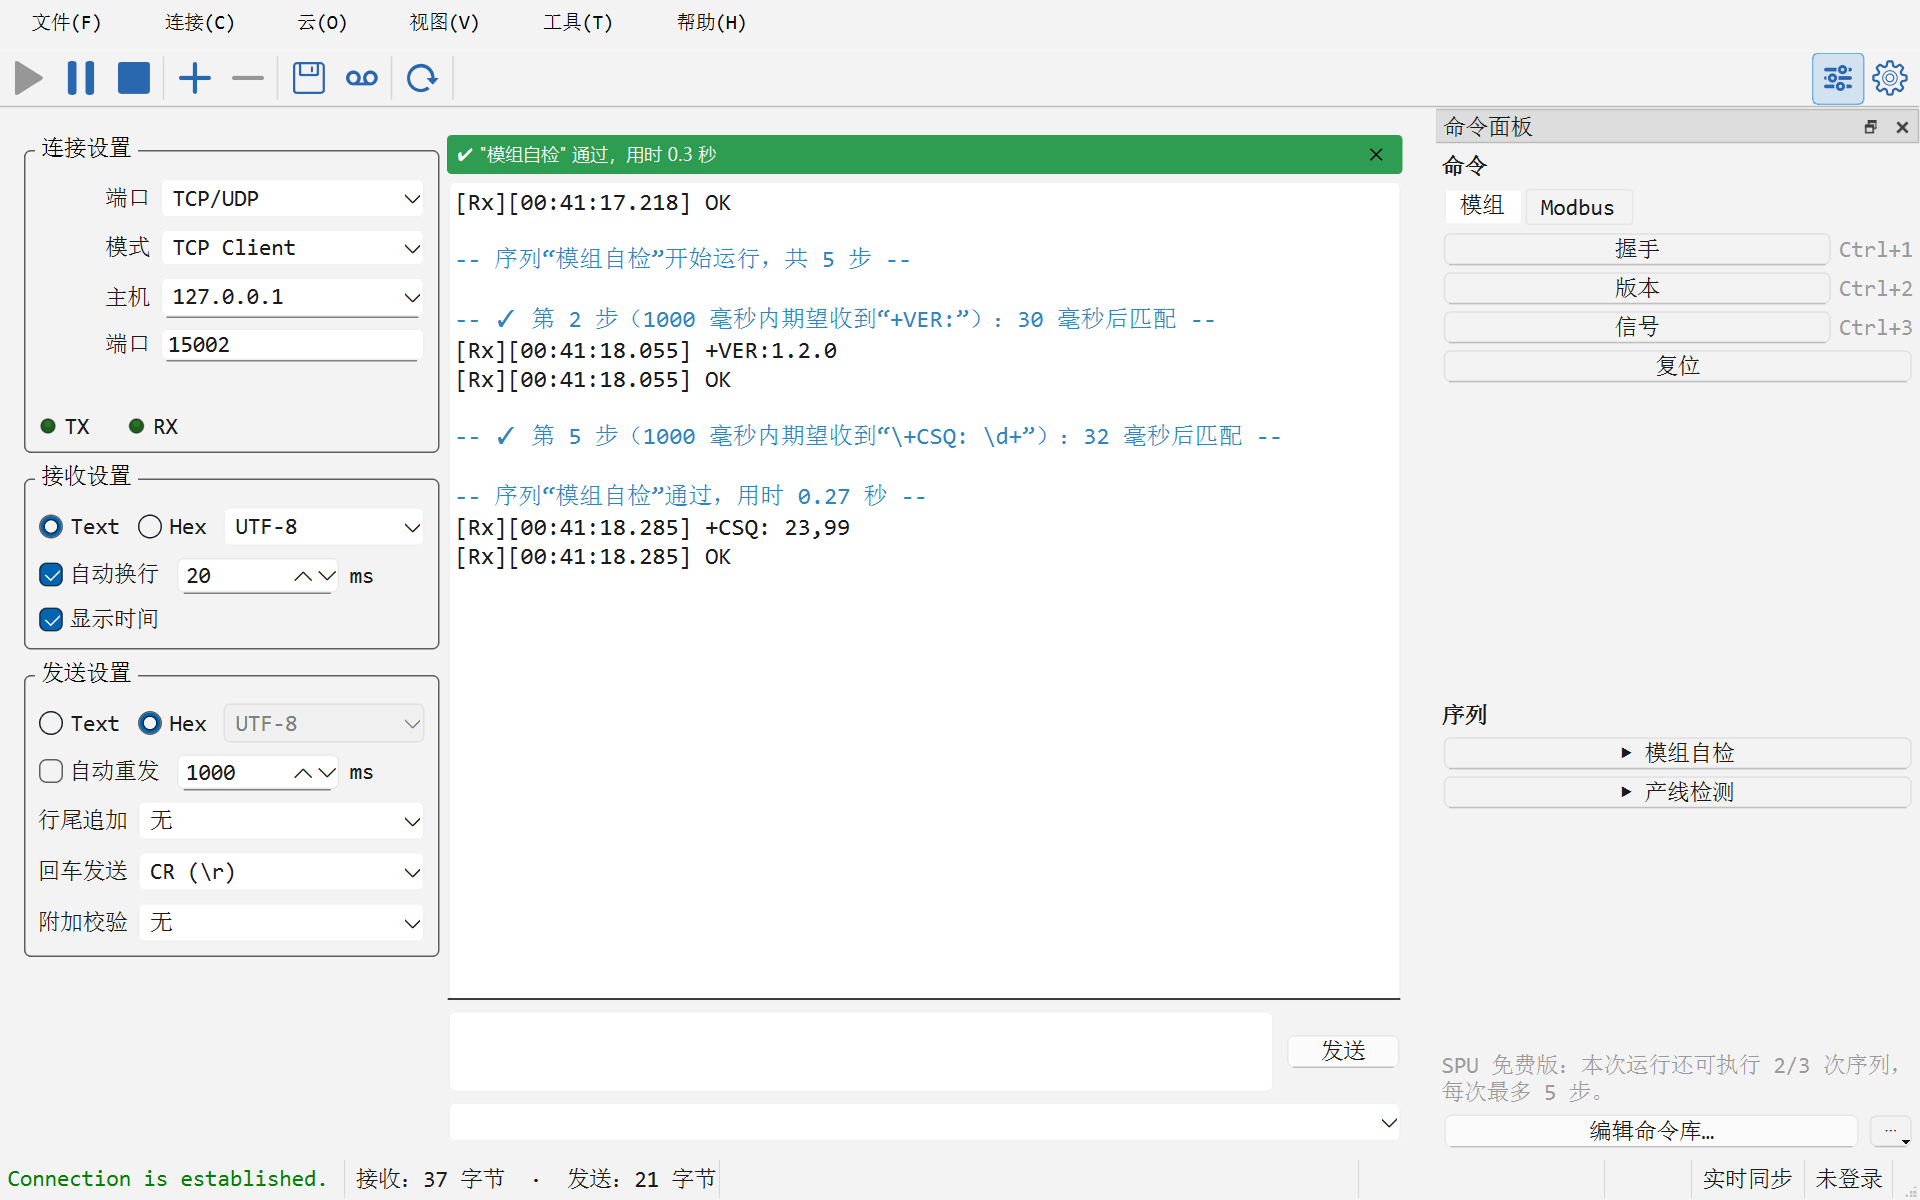Open 编辑命令库 button
The image size is (1920, 1200).
click(x=1651, y=1131)
